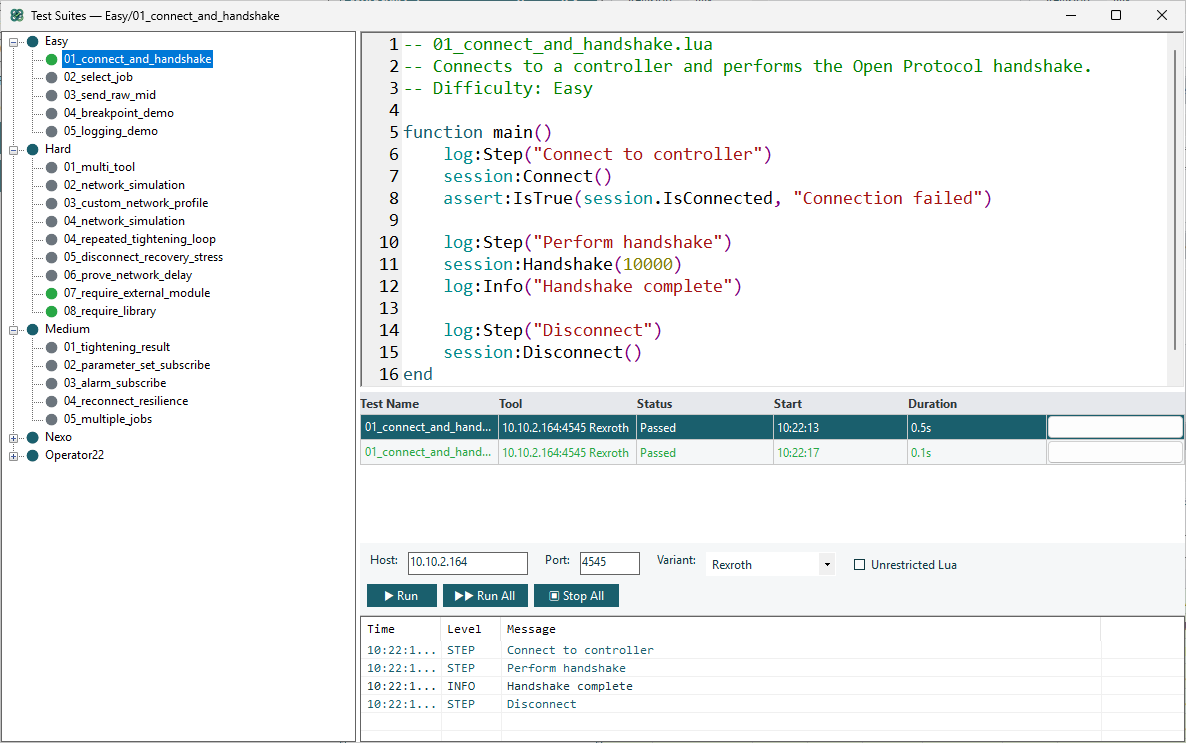Click code line 11 session:Handshake(10000)
The height and width of the screenshot is (743, 1186).
tap(562, 264)
